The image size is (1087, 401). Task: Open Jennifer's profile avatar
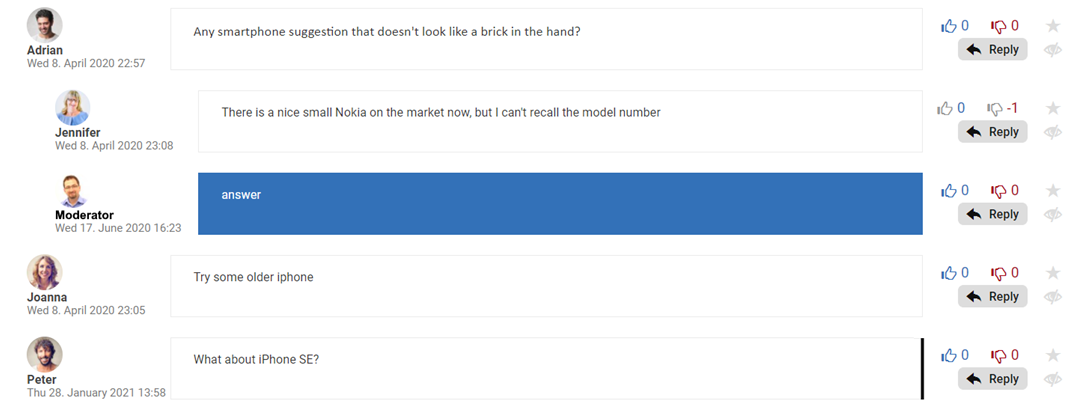coord(72,107)
